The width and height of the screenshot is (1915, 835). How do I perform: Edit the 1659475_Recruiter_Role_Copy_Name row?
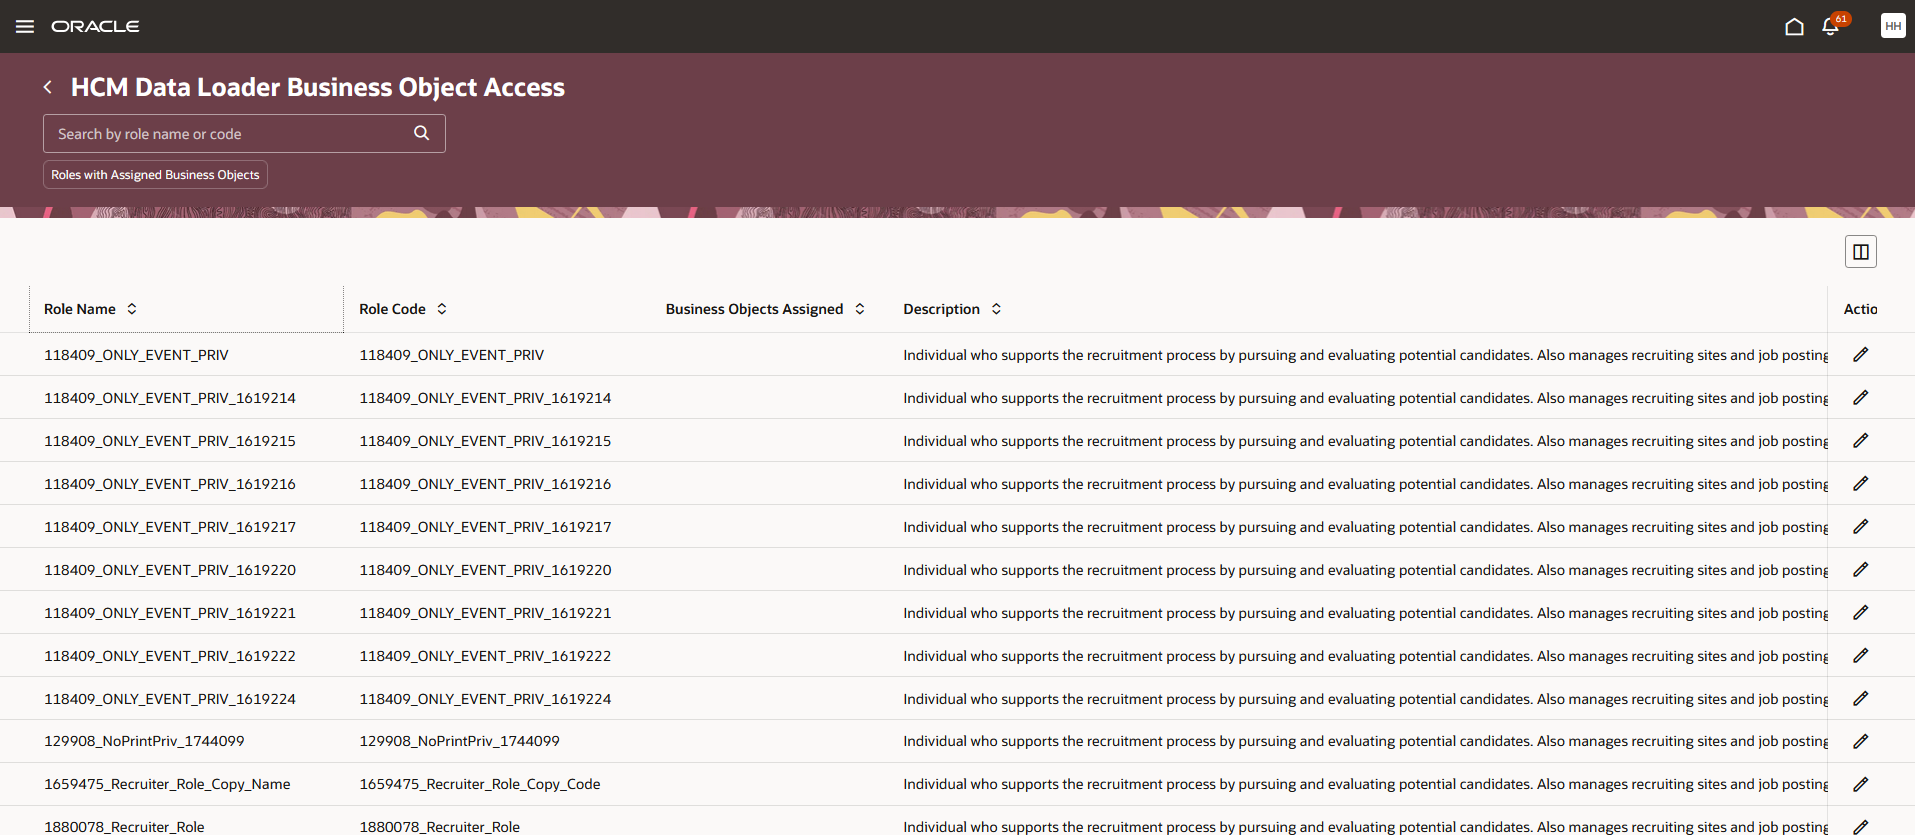coord(1860,784)
